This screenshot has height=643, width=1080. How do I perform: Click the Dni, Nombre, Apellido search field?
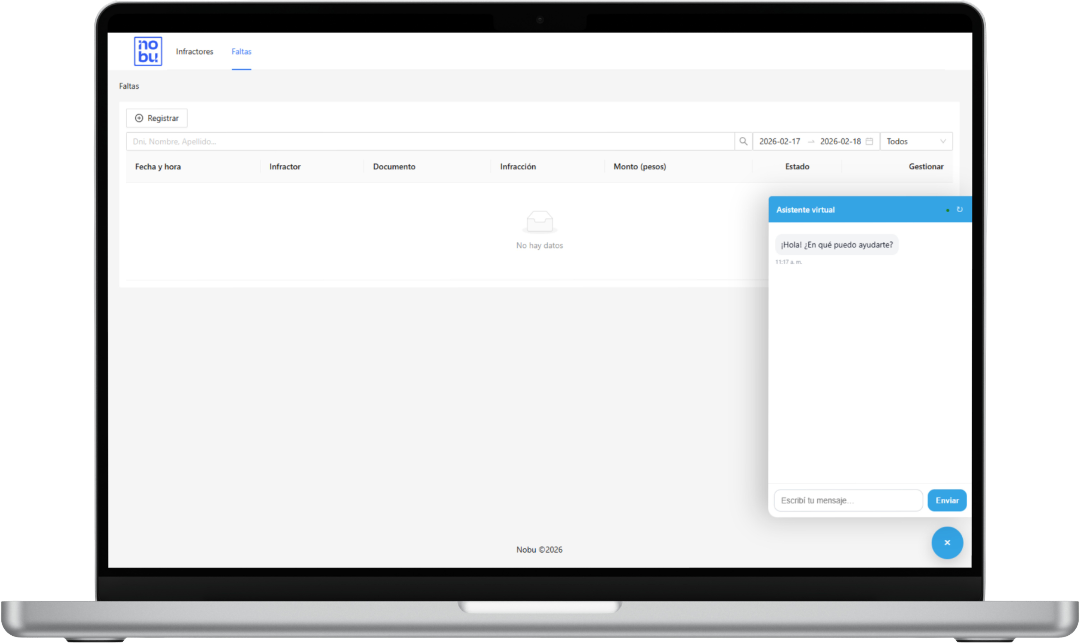[400, 141]
